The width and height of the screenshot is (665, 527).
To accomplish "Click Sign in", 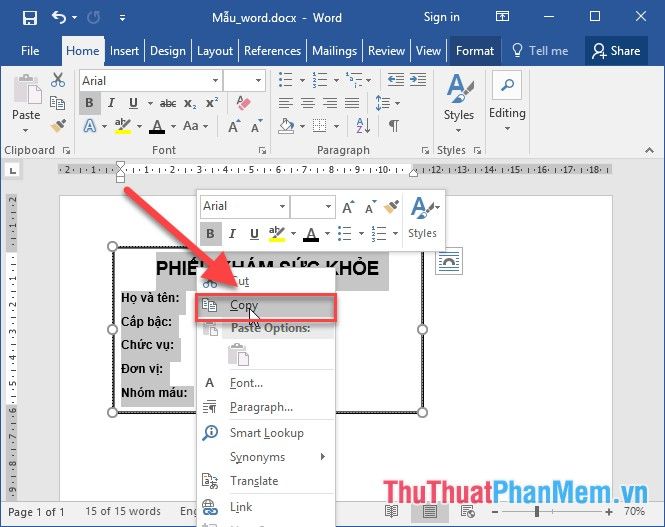I will click(x=441, y=17).
